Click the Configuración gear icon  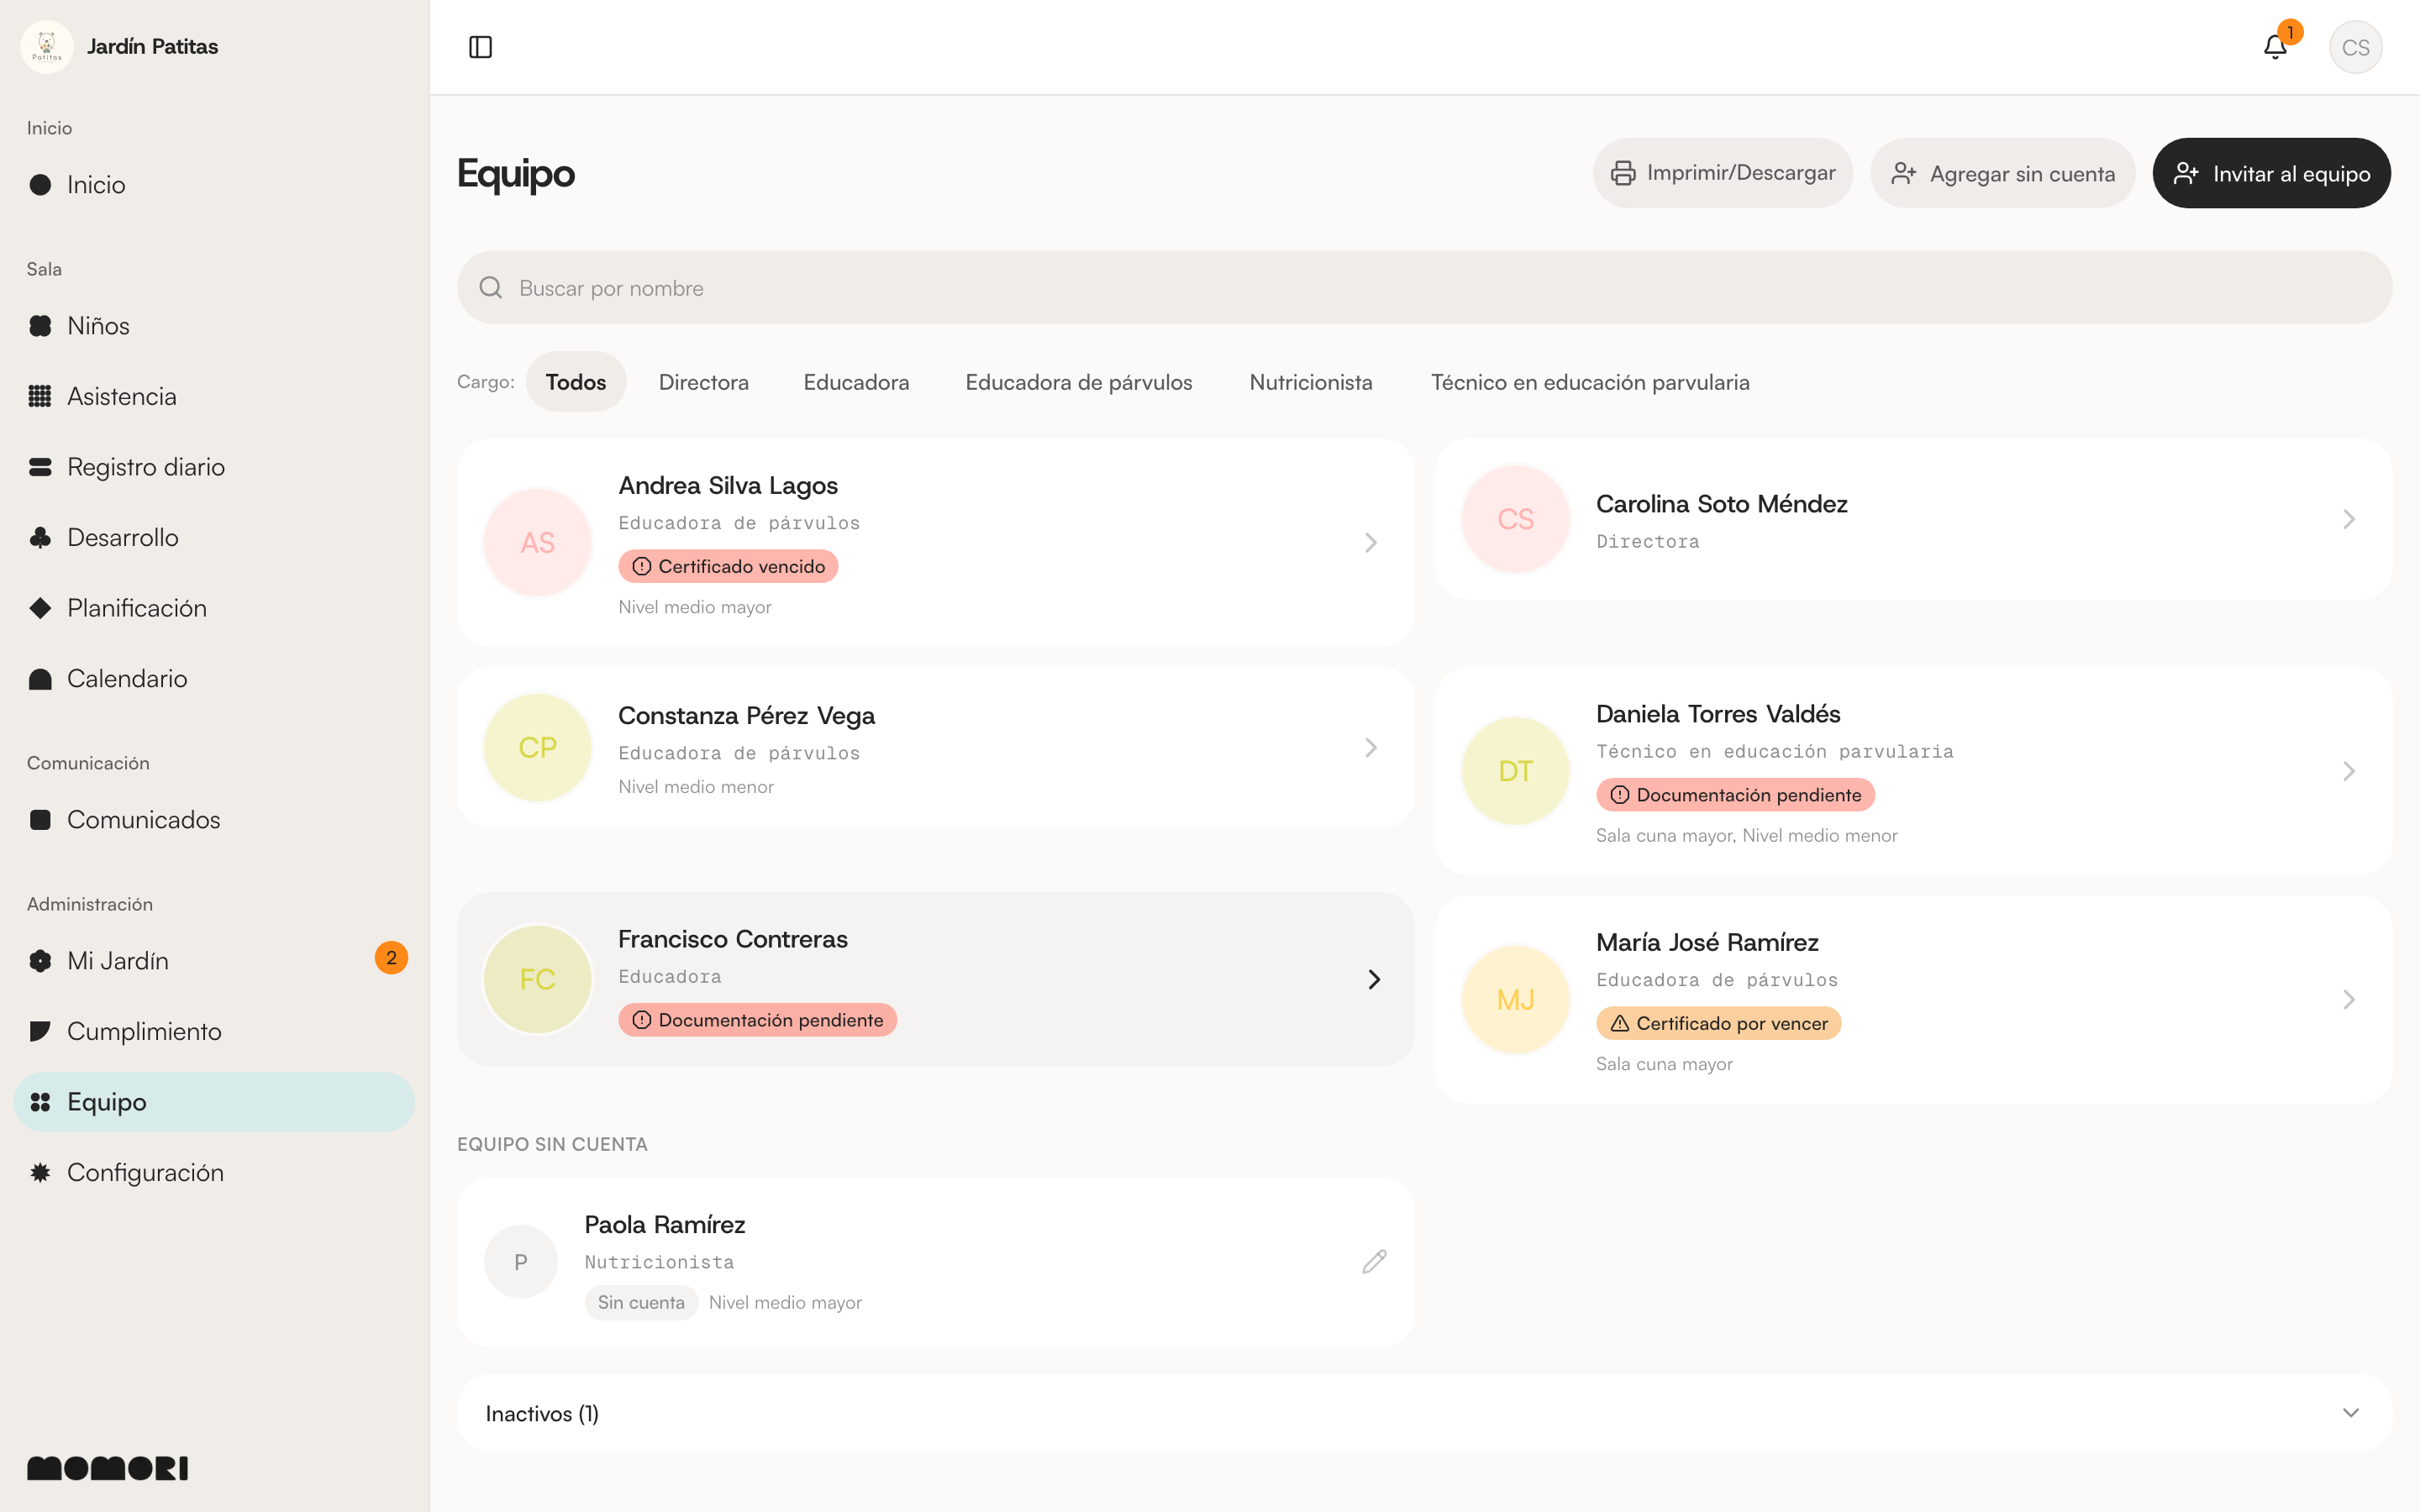coord(40,1173)
